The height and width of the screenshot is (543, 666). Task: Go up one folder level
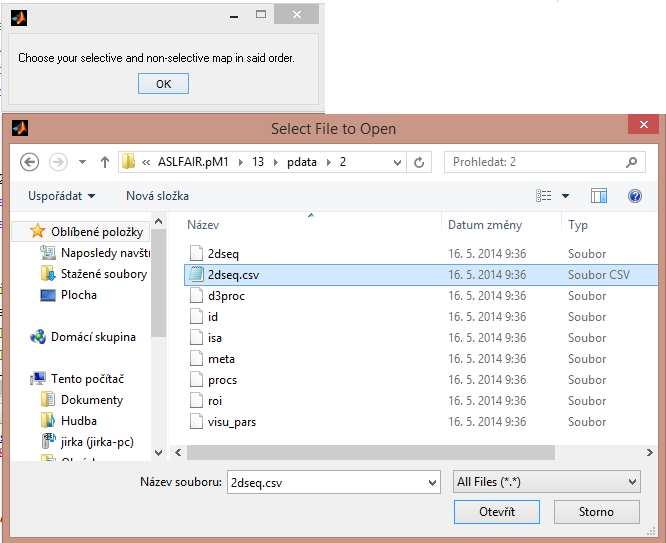(105, 162)
